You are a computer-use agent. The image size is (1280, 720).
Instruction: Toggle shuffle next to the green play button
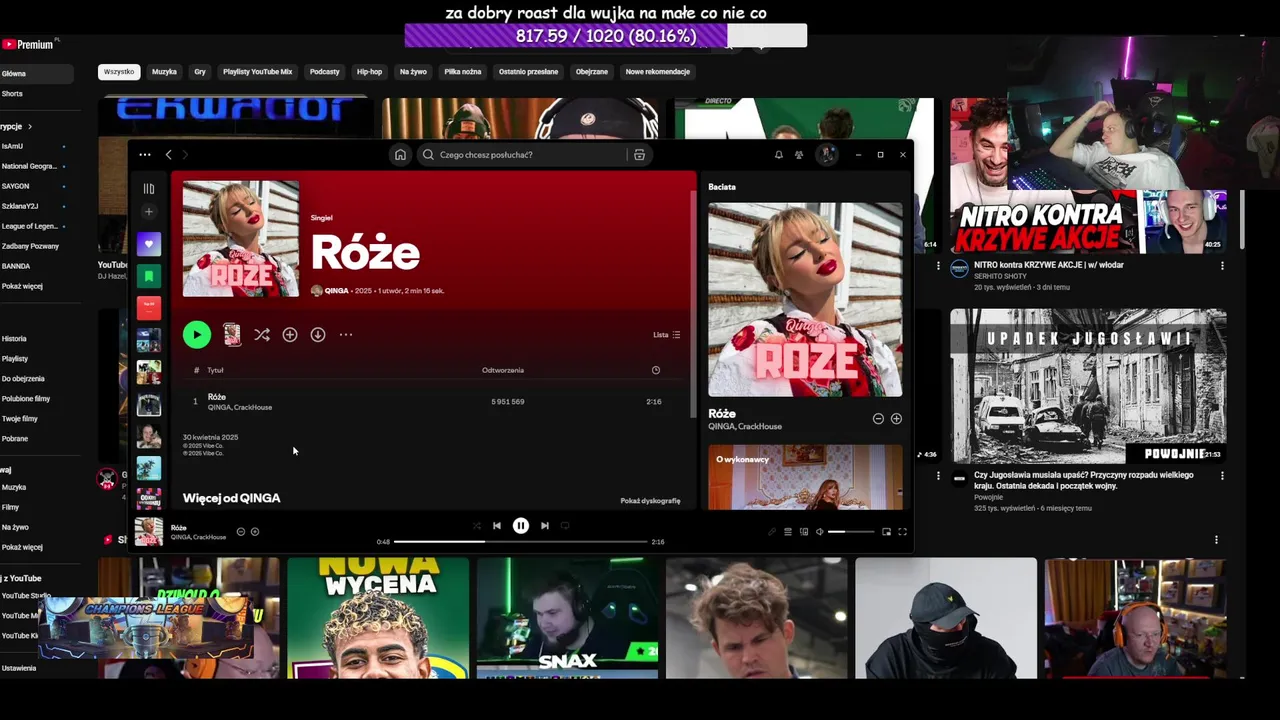coord(262,335)
